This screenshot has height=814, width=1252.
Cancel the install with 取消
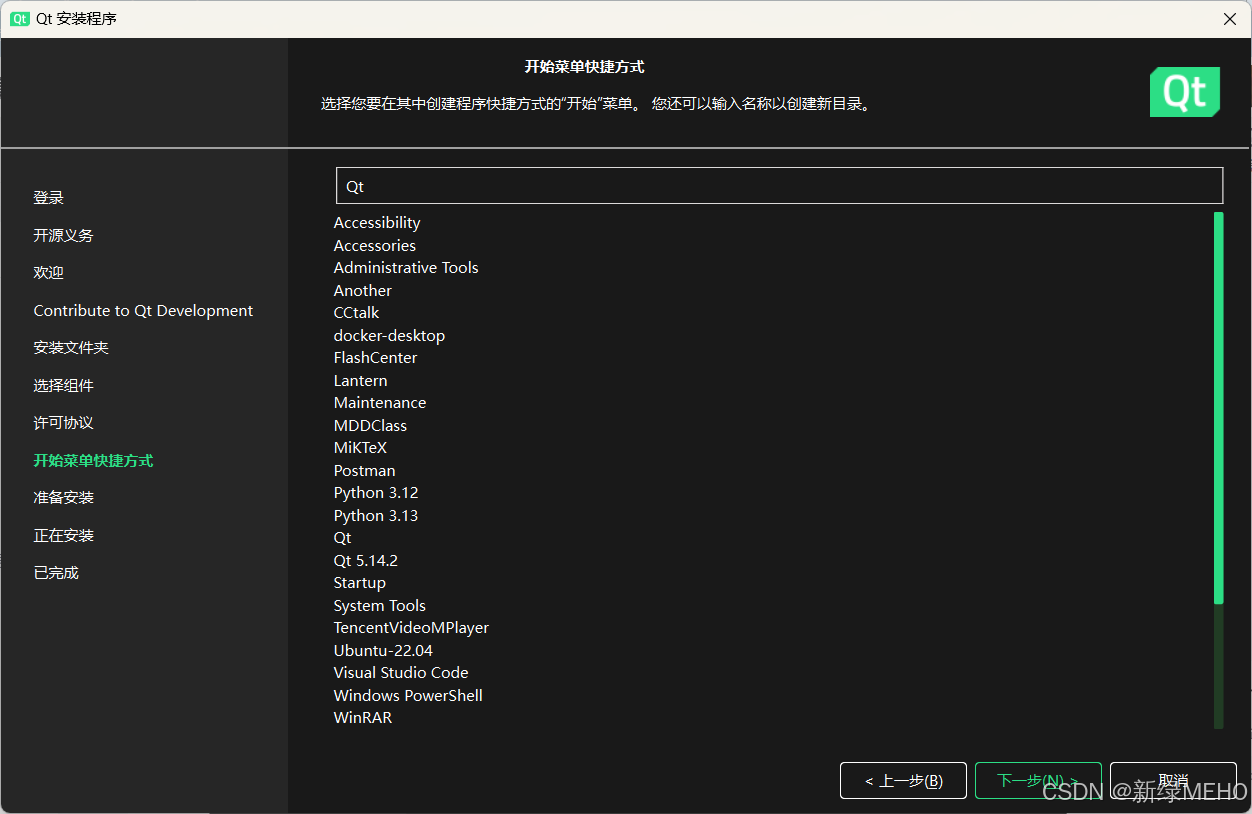(1173, 781)
